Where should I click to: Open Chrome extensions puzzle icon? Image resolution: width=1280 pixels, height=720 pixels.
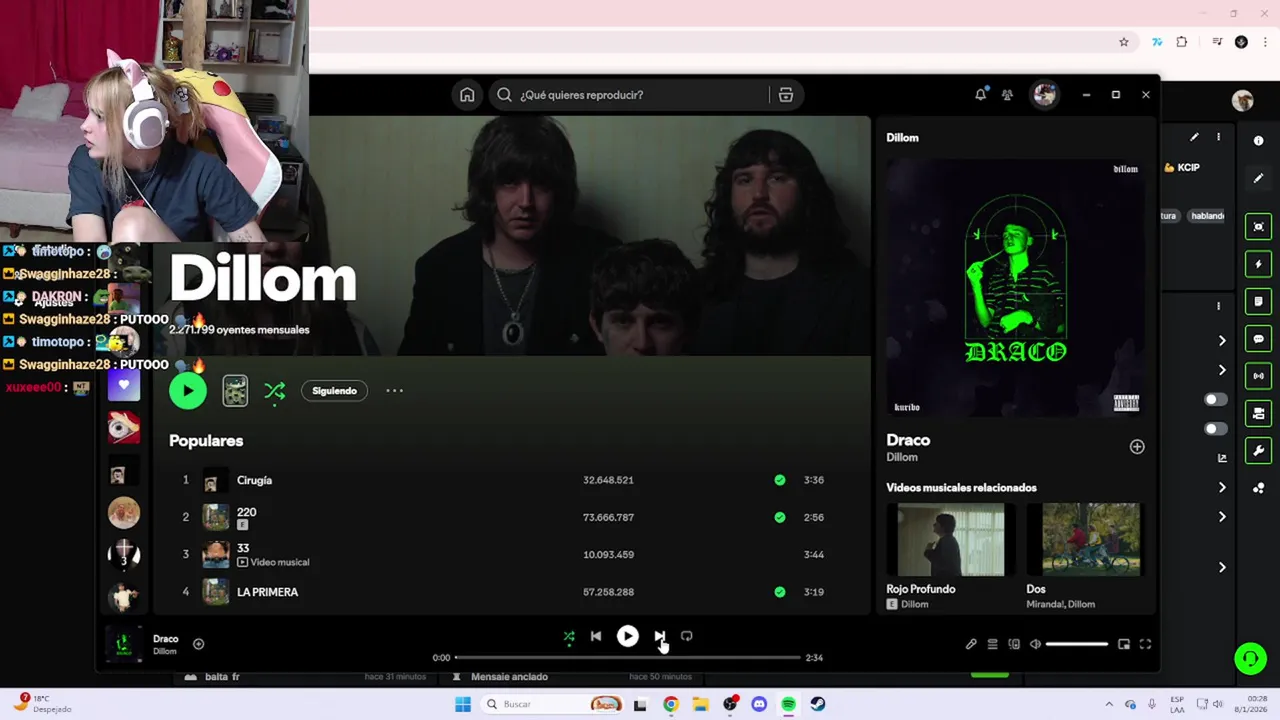click(x=1182, y=42)
